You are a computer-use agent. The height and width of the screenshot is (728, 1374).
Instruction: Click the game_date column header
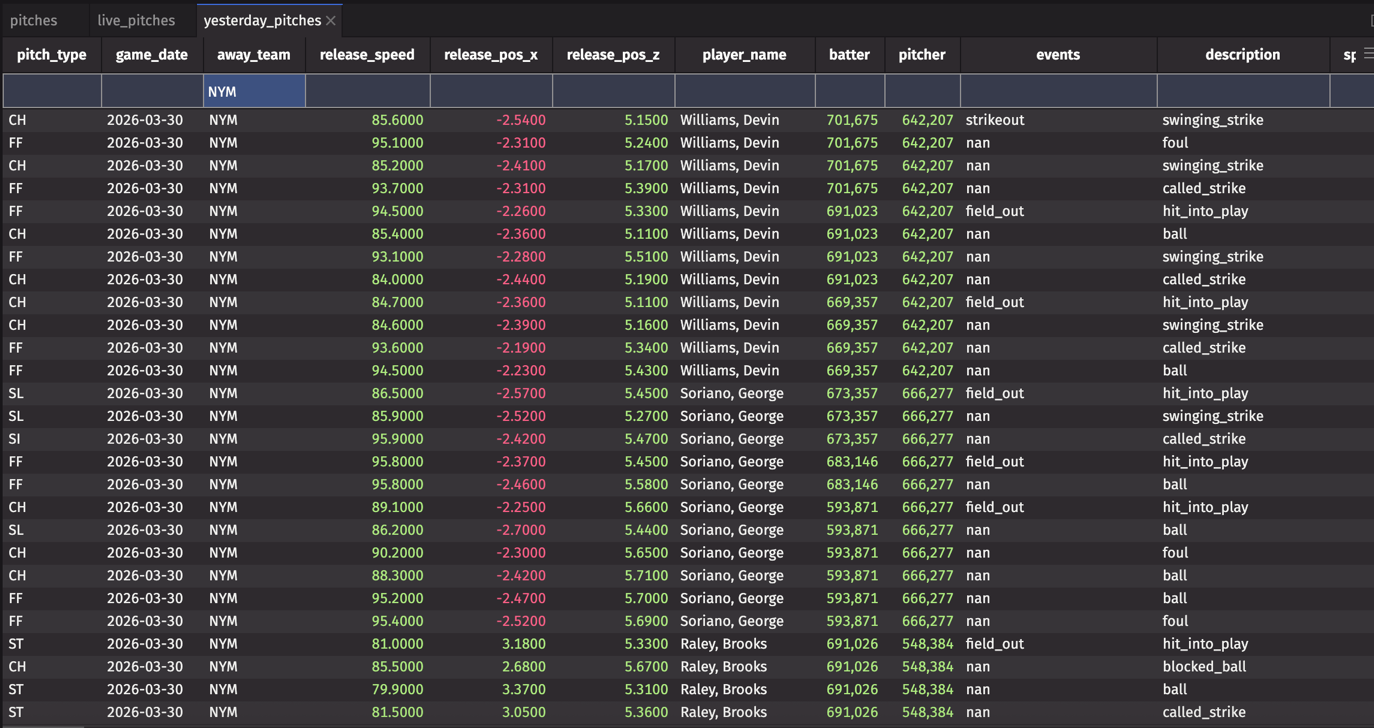(x=152, y=55)
